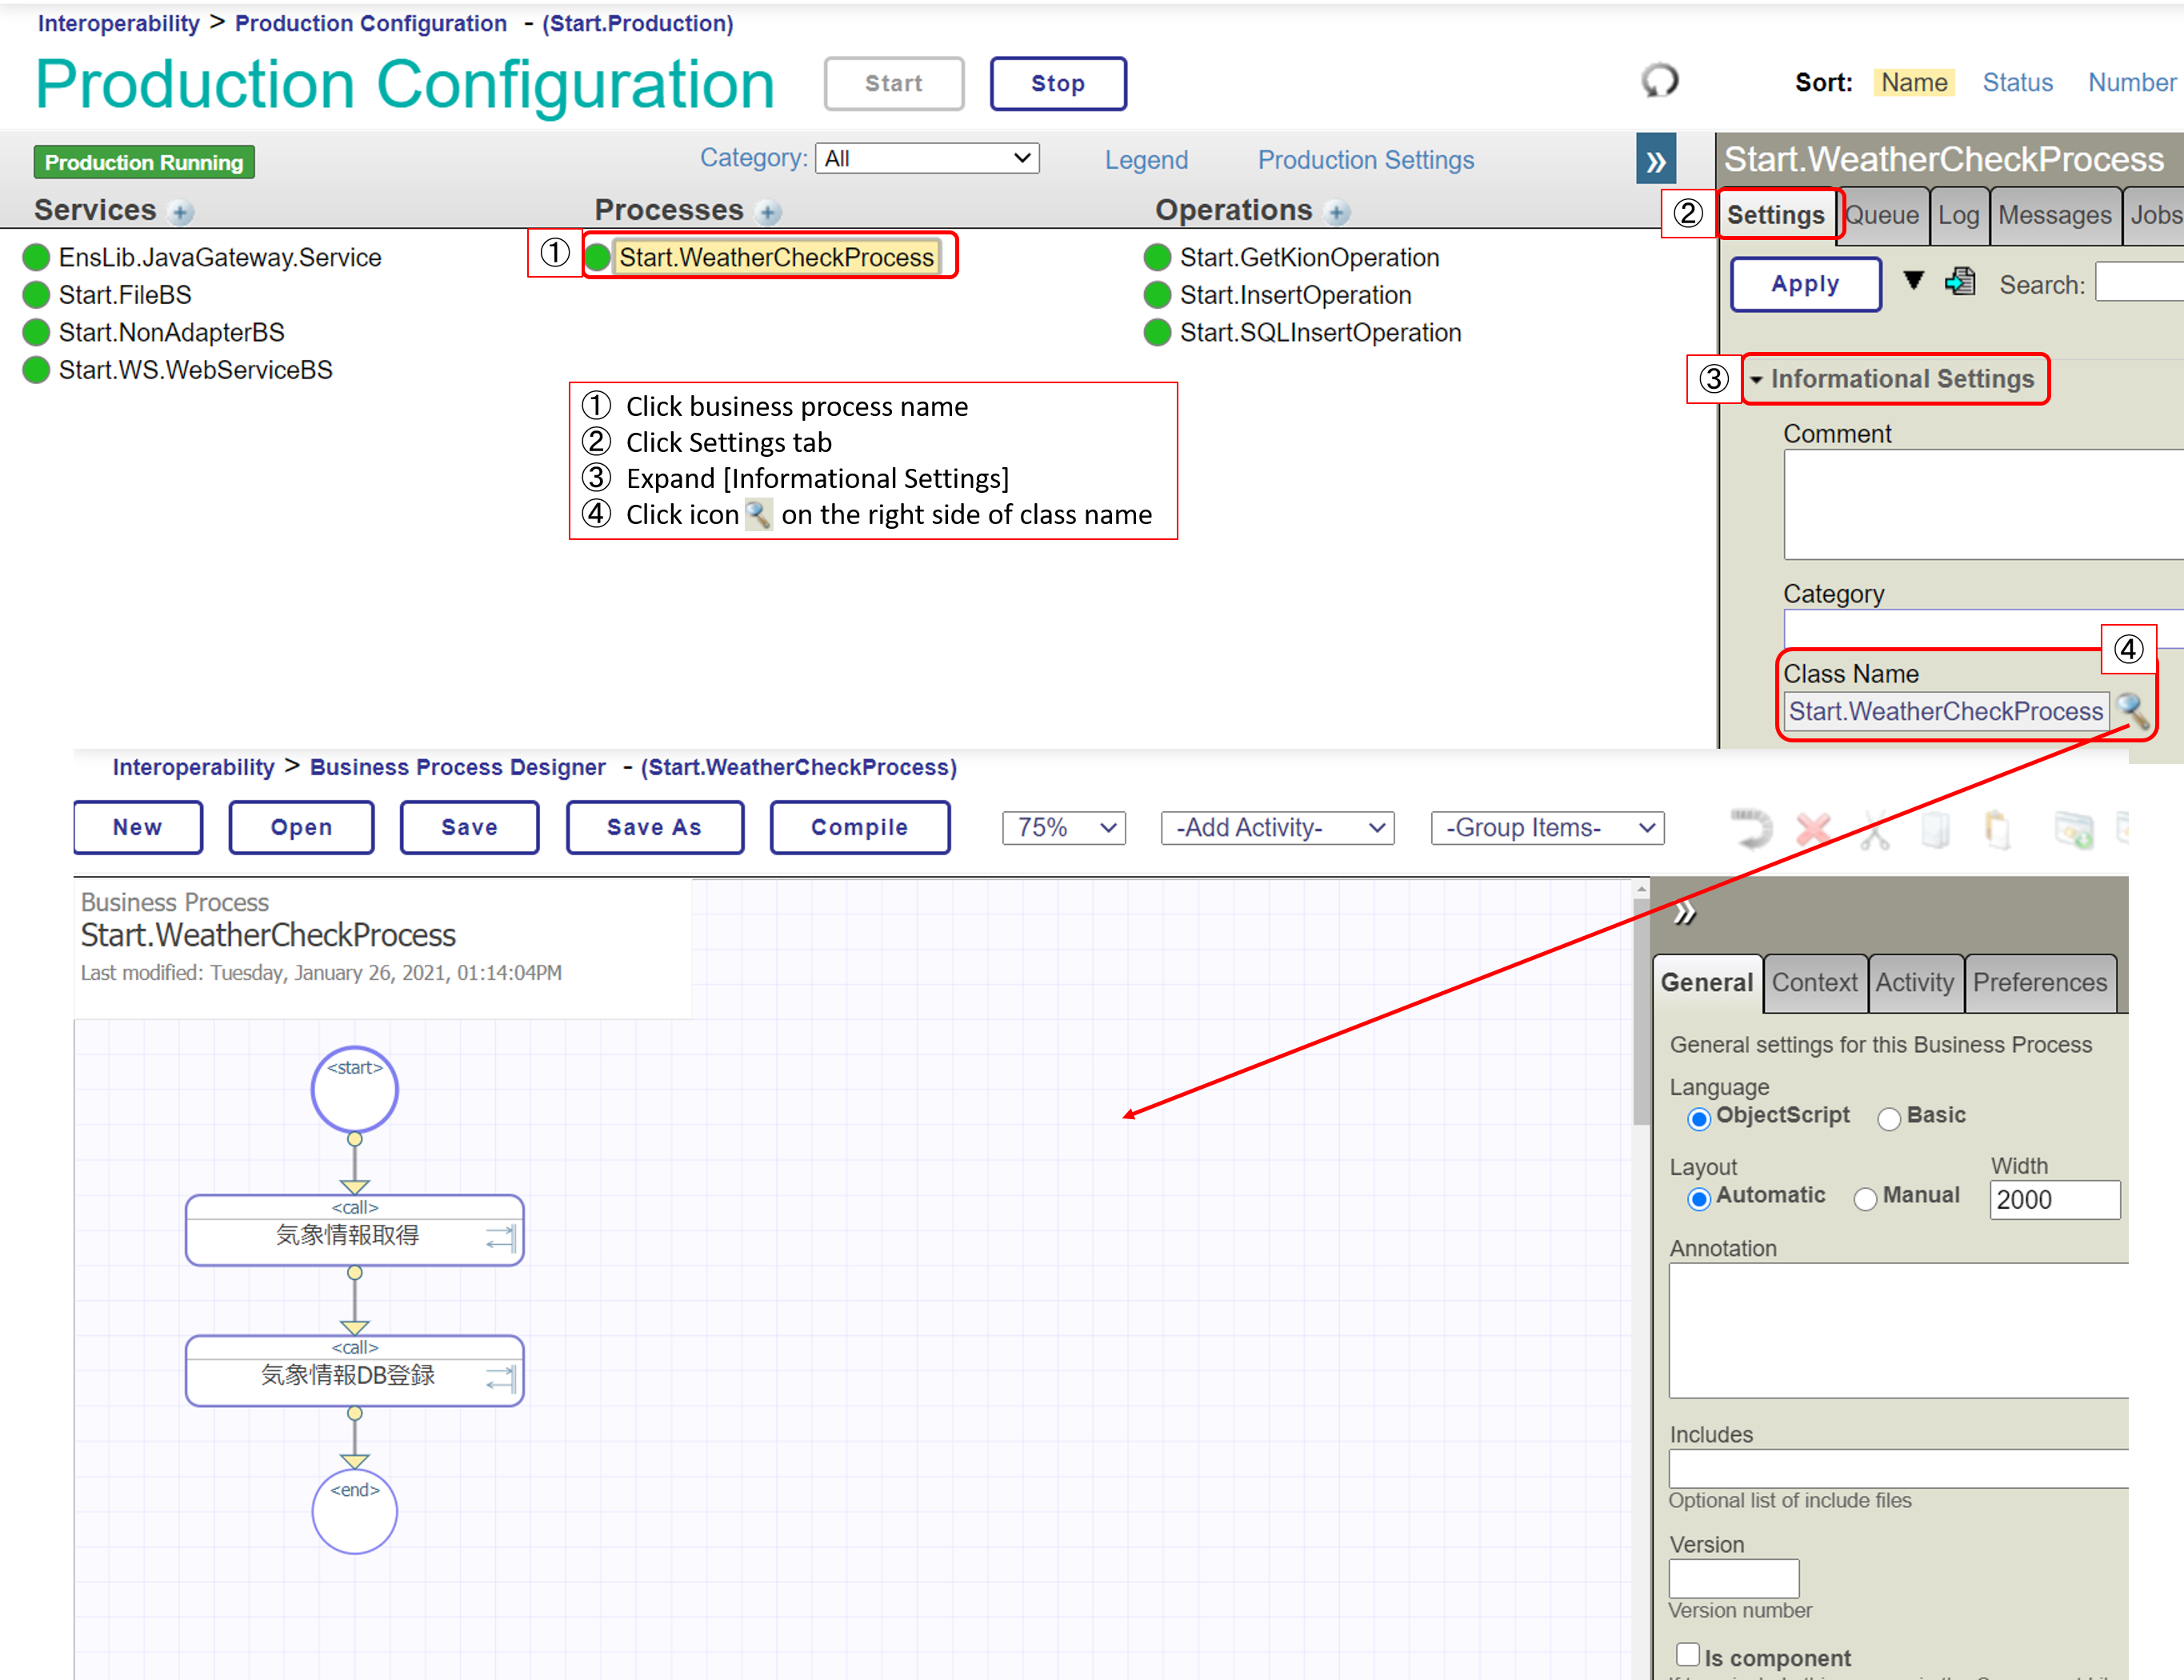Screen dimensions: 2184x1680
Task: Add a new operation with the plus icon
Action: coord(1336,212)
